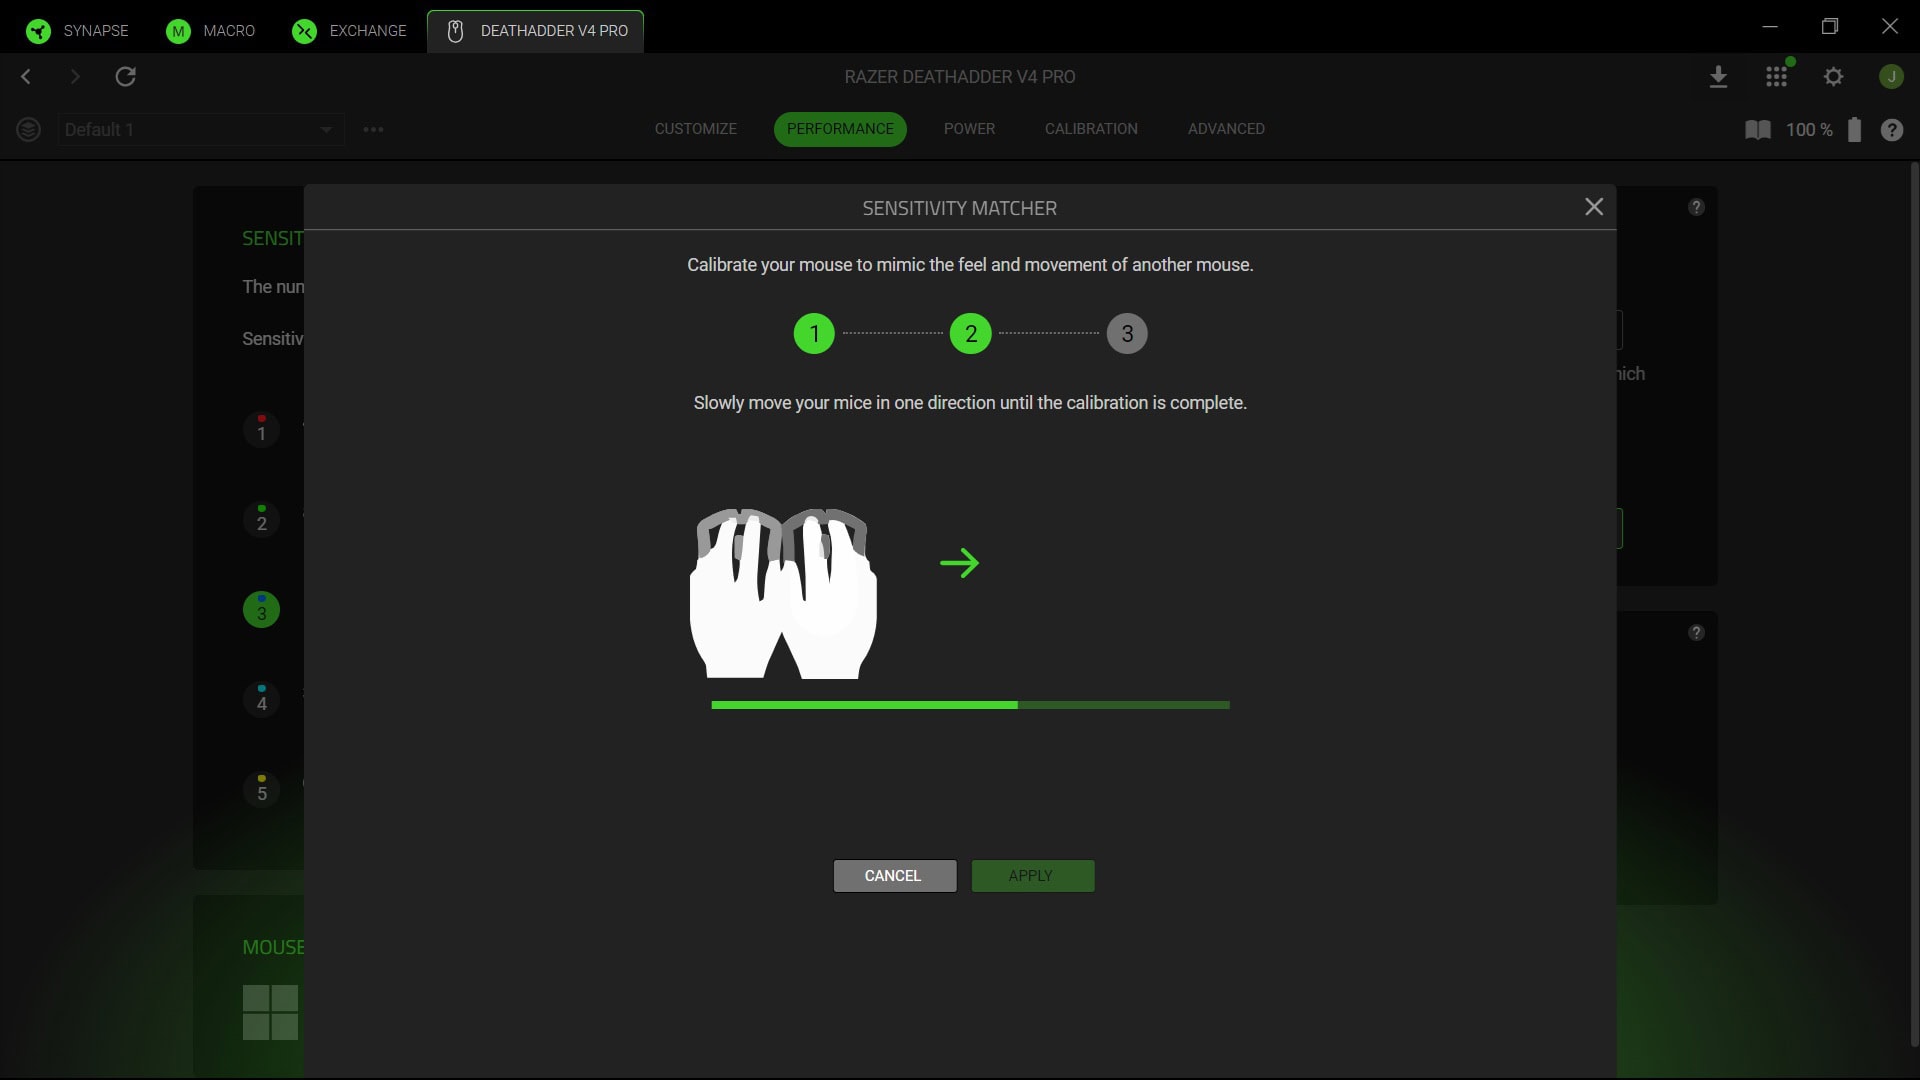Click the calibration progress bar

[x=970, y=705]
